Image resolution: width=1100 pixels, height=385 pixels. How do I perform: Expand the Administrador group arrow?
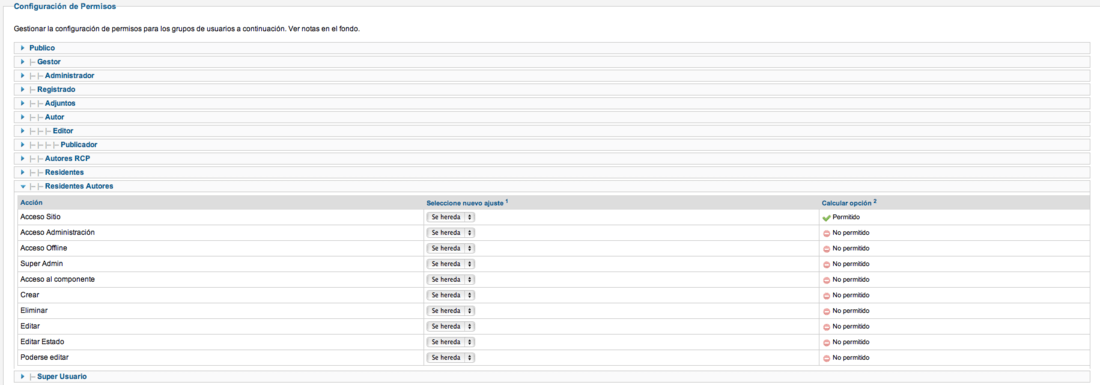coord(23,76)
